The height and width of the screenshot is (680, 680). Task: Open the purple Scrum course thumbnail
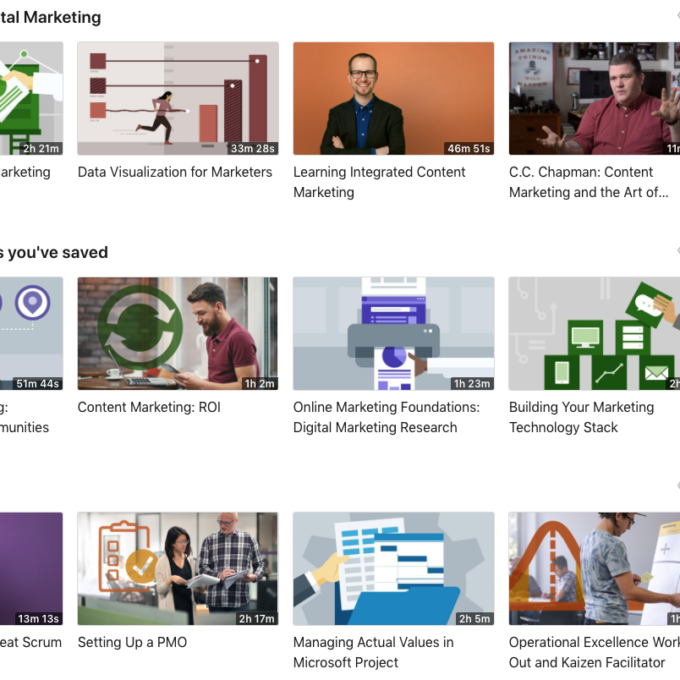(31, 568)
